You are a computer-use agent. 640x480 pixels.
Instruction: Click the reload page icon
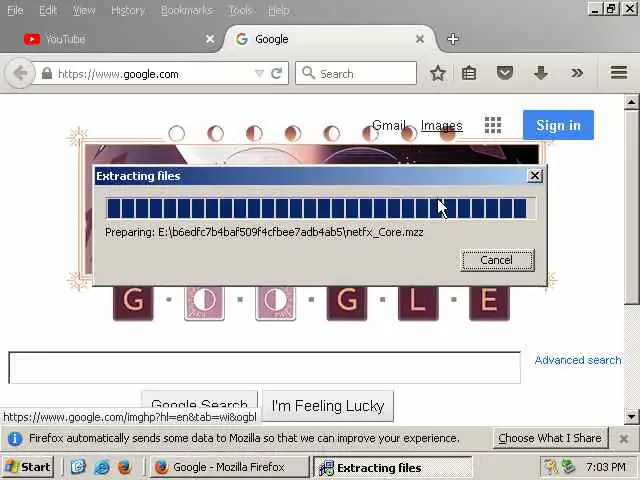pyautogui.click(x=277, y=73)
